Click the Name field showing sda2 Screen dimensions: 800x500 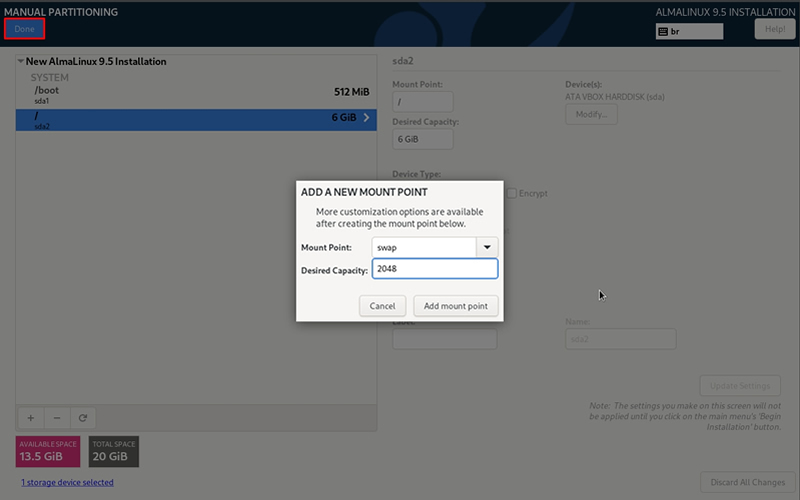pyautogui.click(x=620, y=339)
